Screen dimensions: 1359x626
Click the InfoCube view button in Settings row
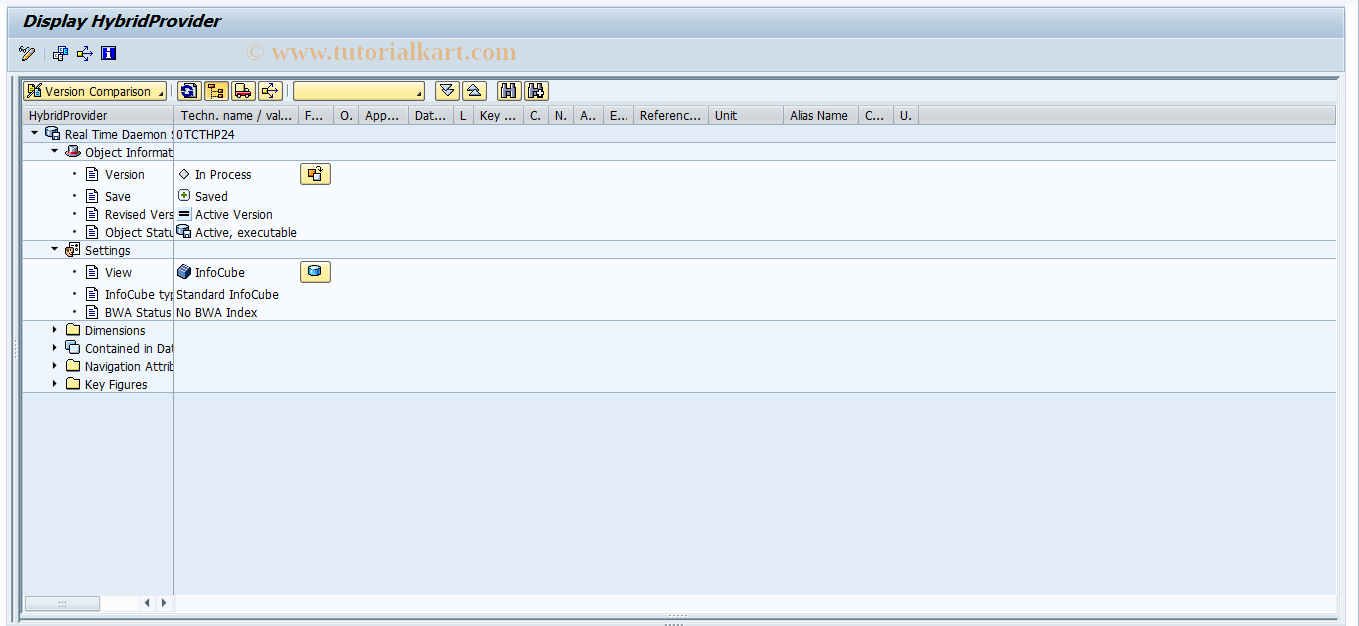tap(315, 272)
